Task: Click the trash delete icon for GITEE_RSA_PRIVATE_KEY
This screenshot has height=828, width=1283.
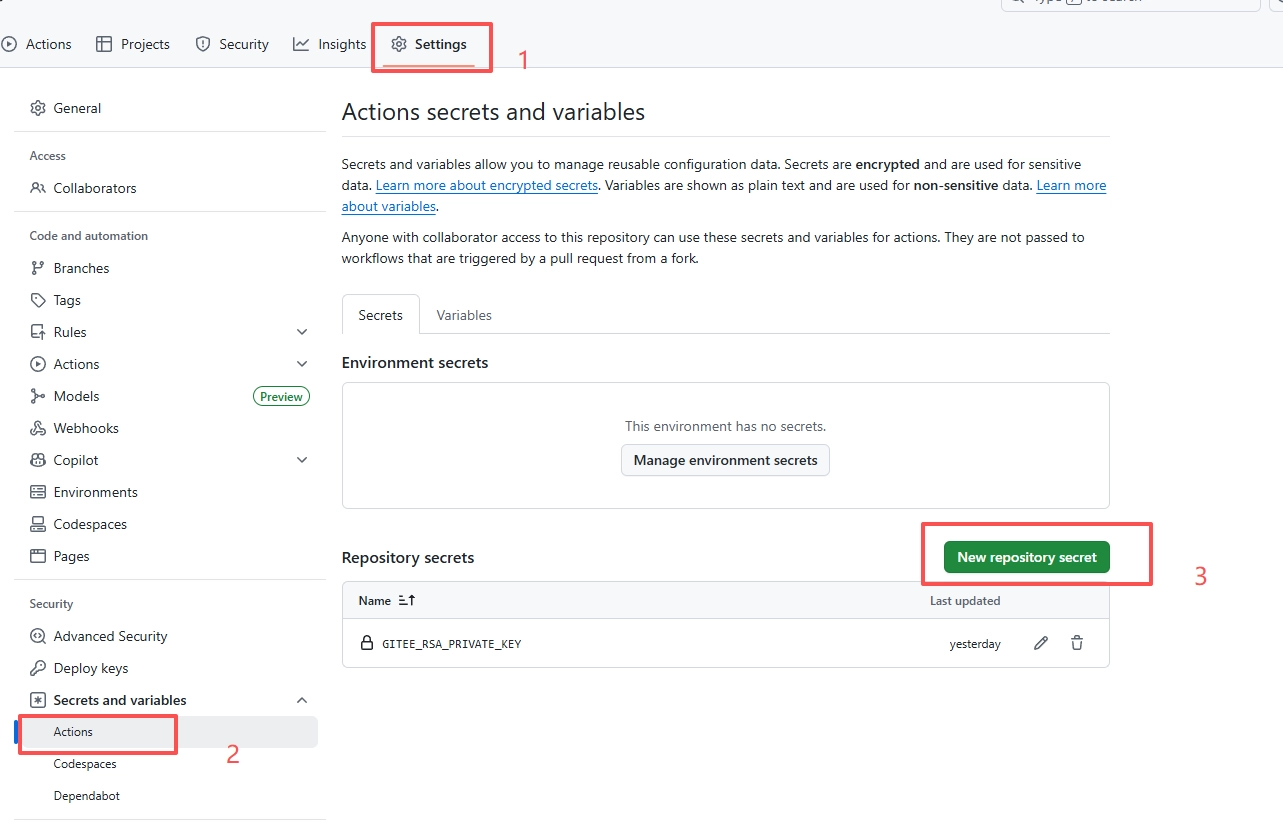Action: 1077,643
